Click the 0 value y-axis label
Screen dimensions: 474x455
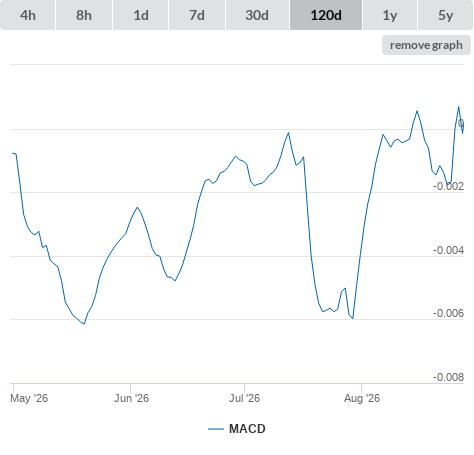(461, 123)
